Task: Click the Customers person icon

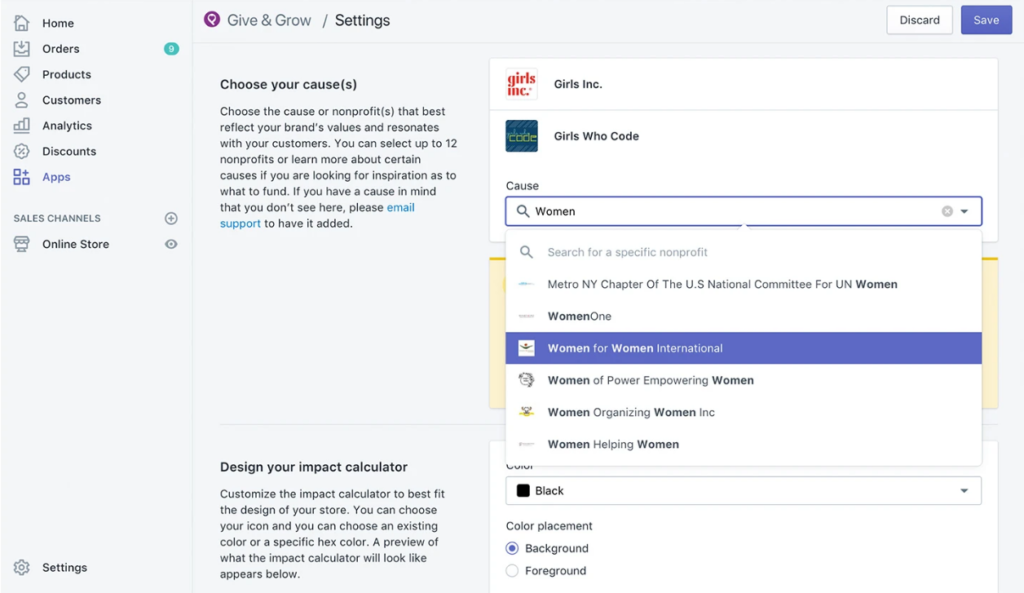Action: tap(22, 100)
